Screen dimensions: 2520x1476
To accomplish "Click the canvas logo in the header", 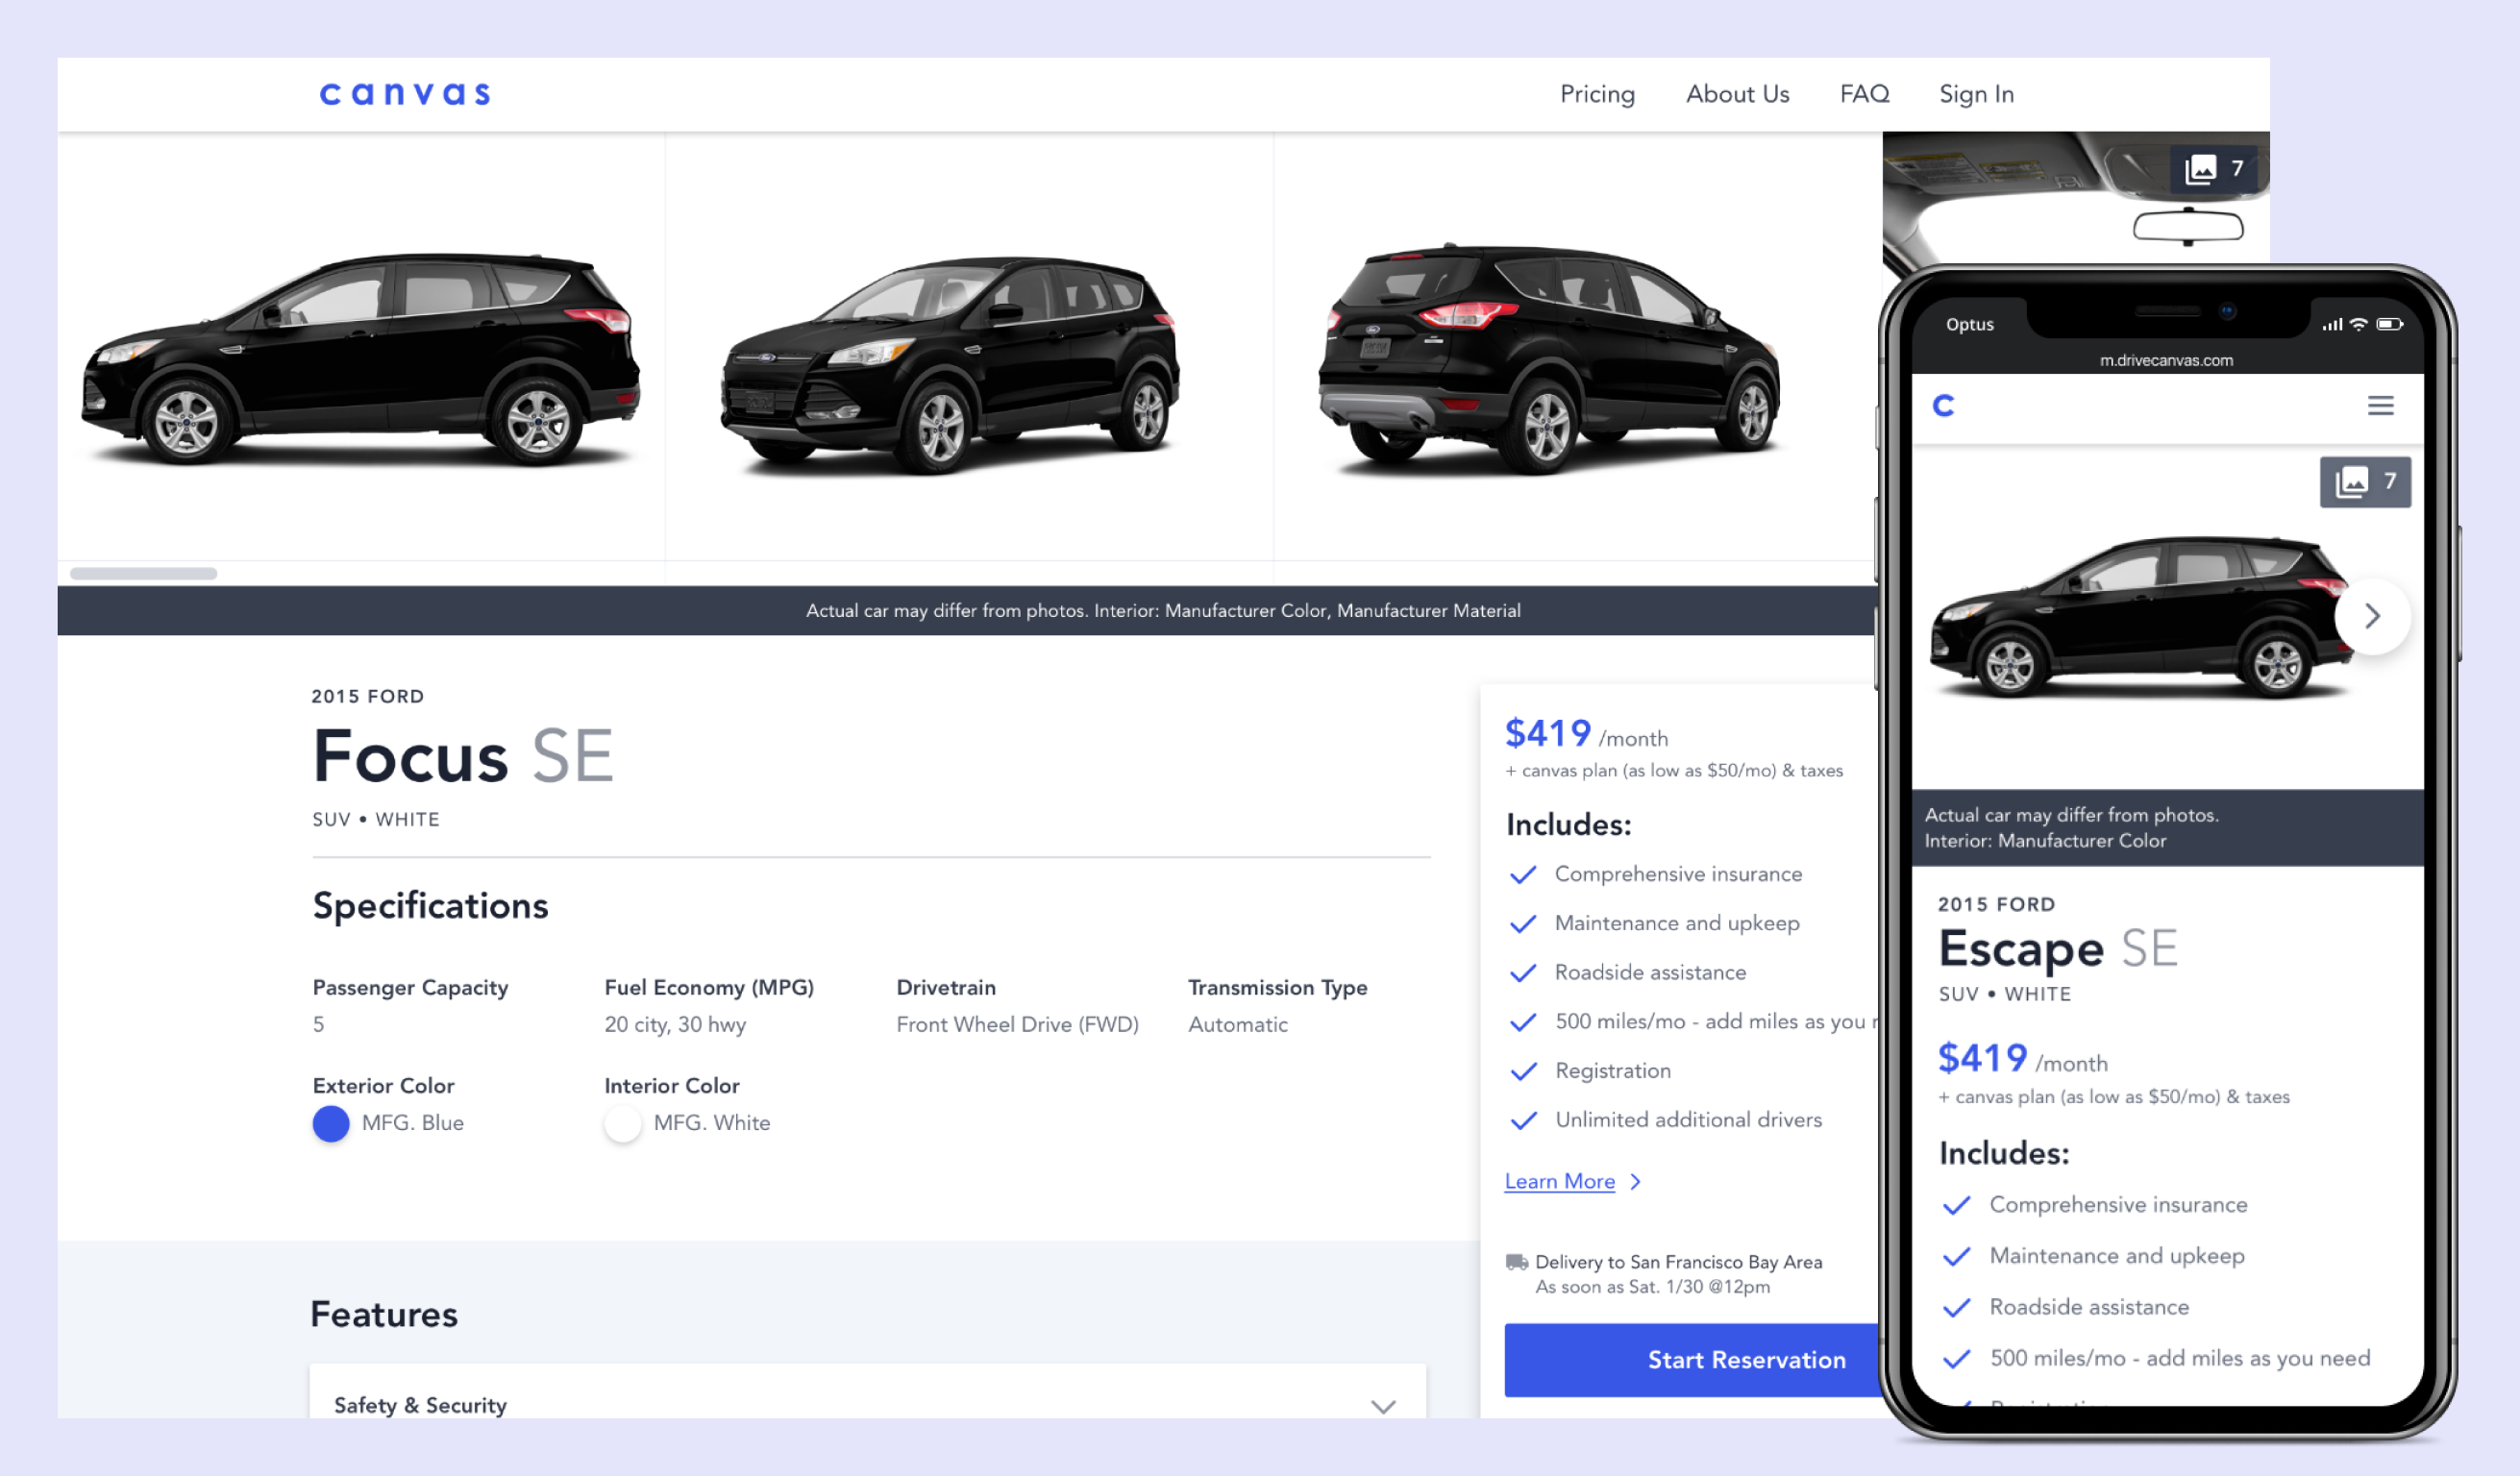I will coord(405,94).
